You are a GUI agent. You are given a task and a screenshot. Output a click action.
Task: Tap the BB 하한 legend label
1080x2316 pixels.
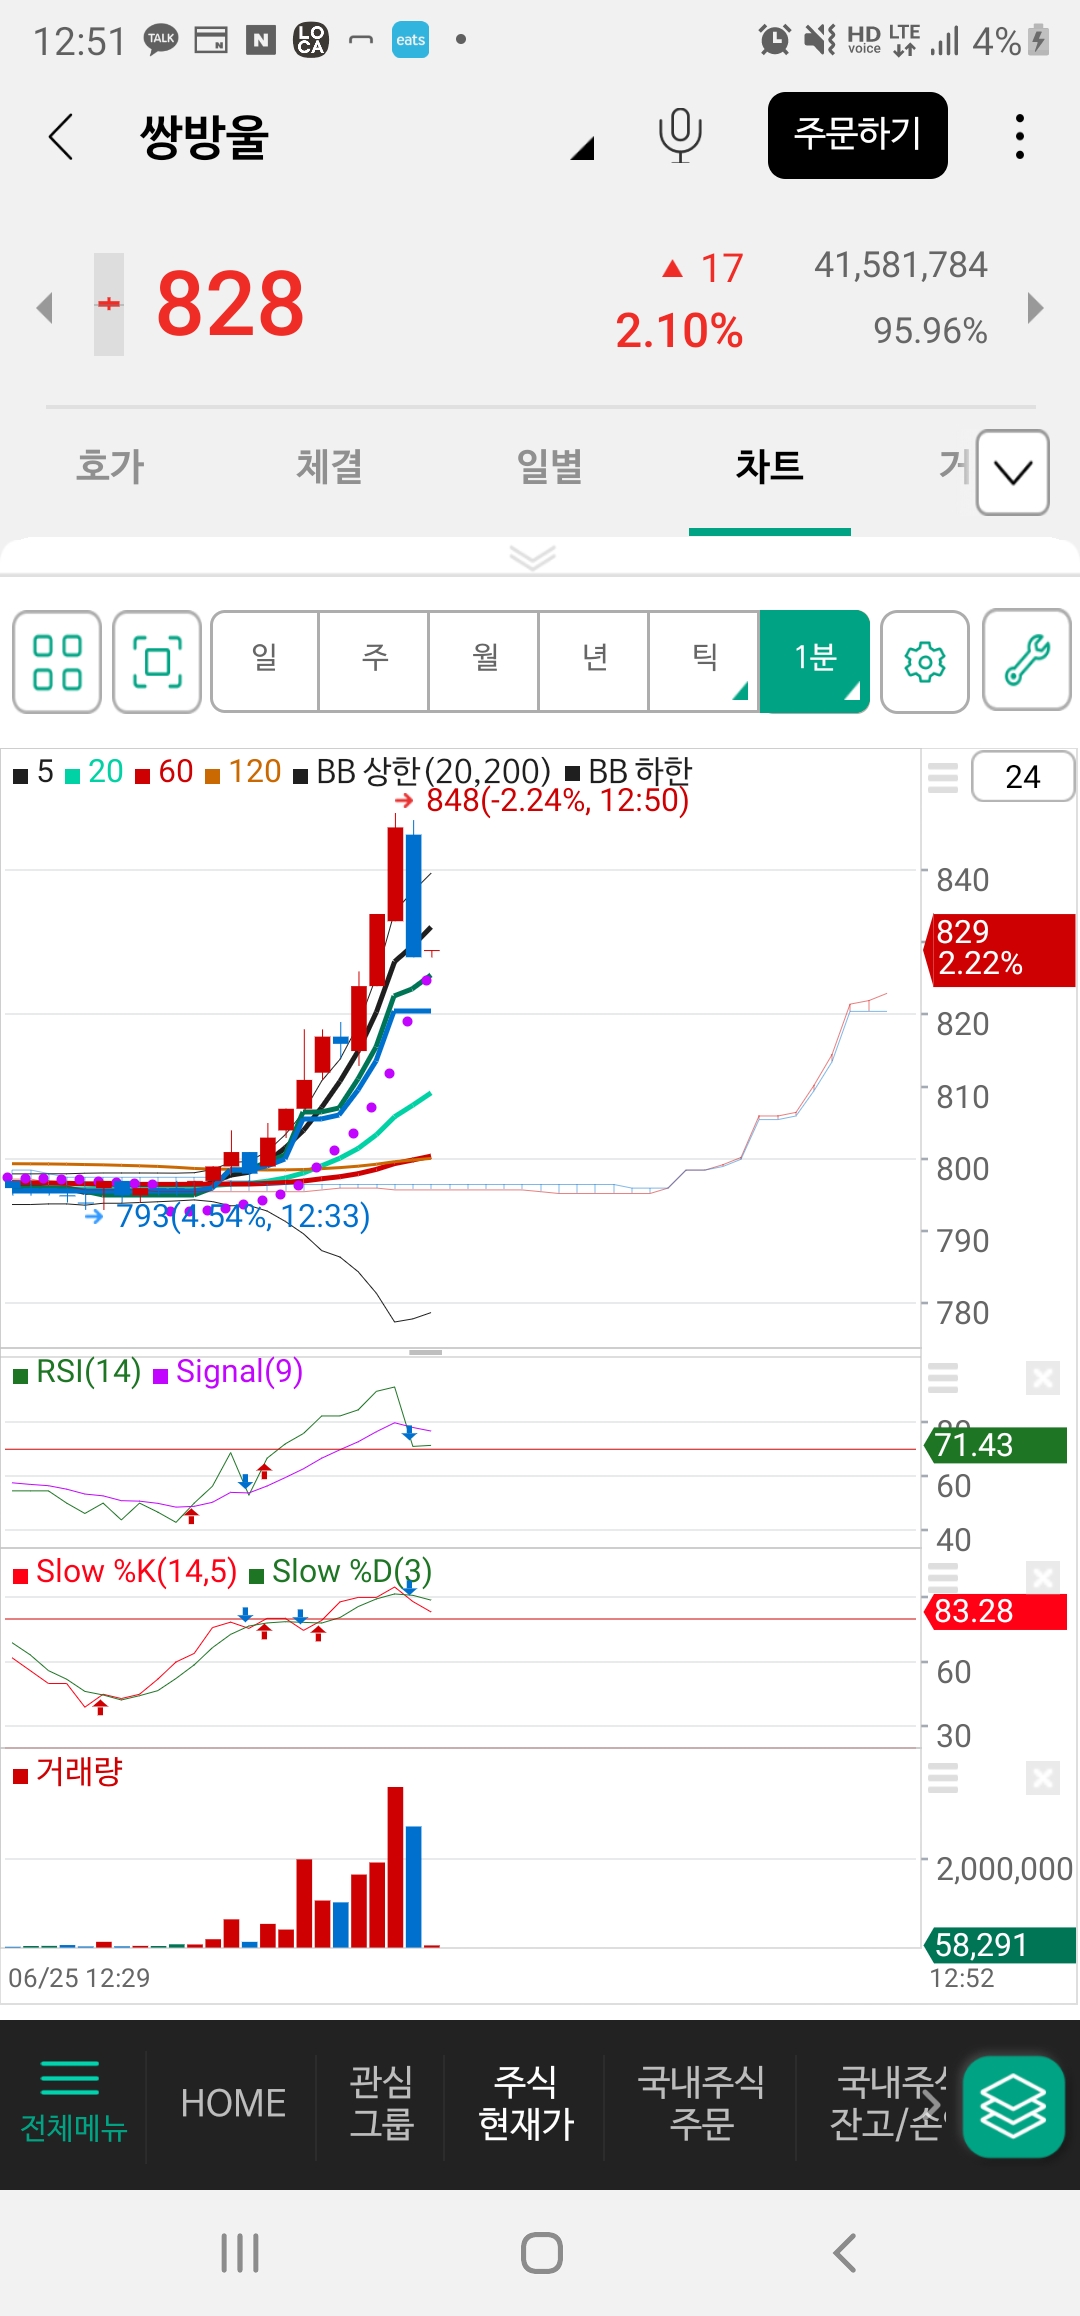pyautogui.click(x=640, y=771)
